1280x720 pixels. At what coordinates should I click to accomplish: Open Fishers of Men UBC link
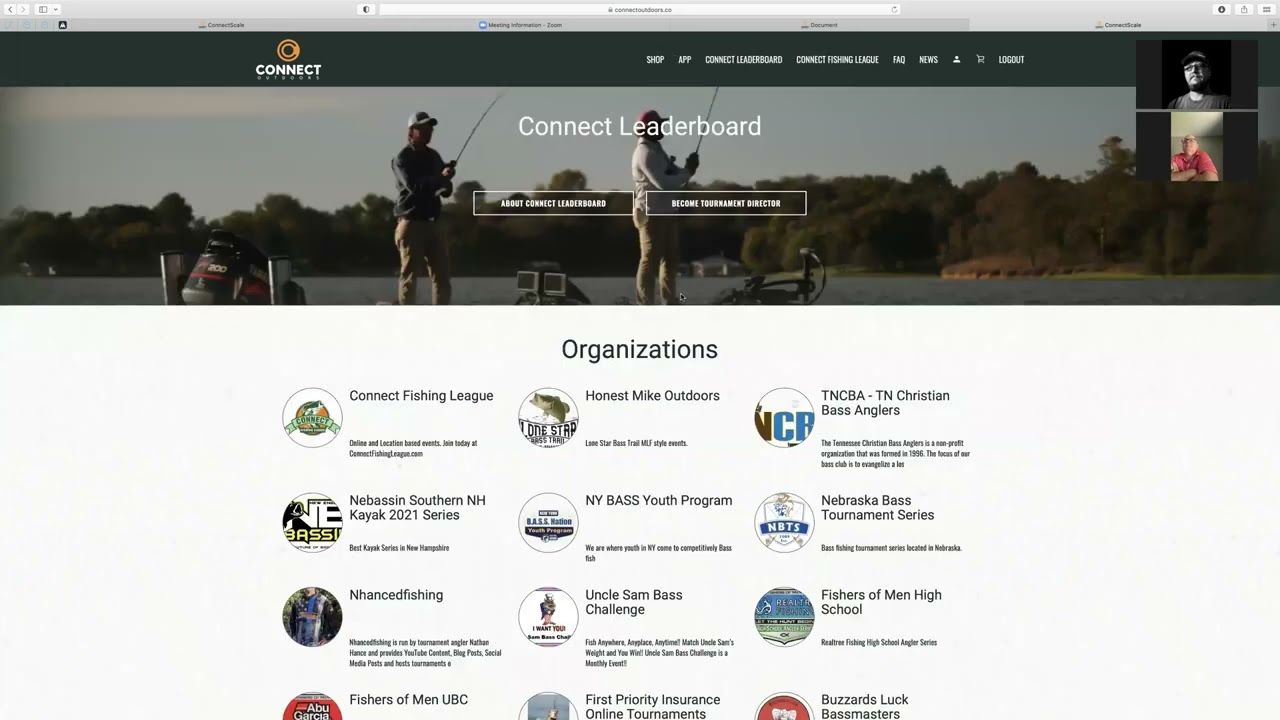[408, 700]
